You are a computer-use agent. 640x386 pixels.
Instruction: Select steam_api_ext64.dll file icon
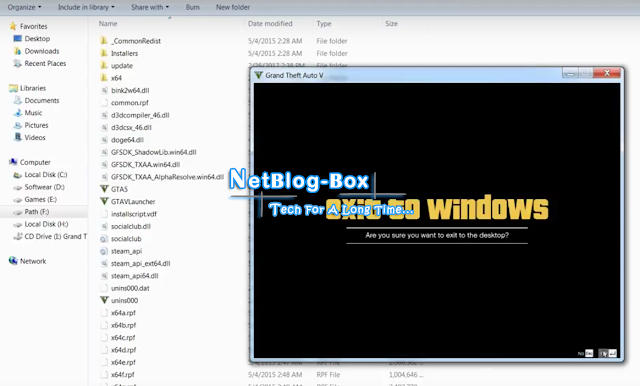[x=104, y=263]
